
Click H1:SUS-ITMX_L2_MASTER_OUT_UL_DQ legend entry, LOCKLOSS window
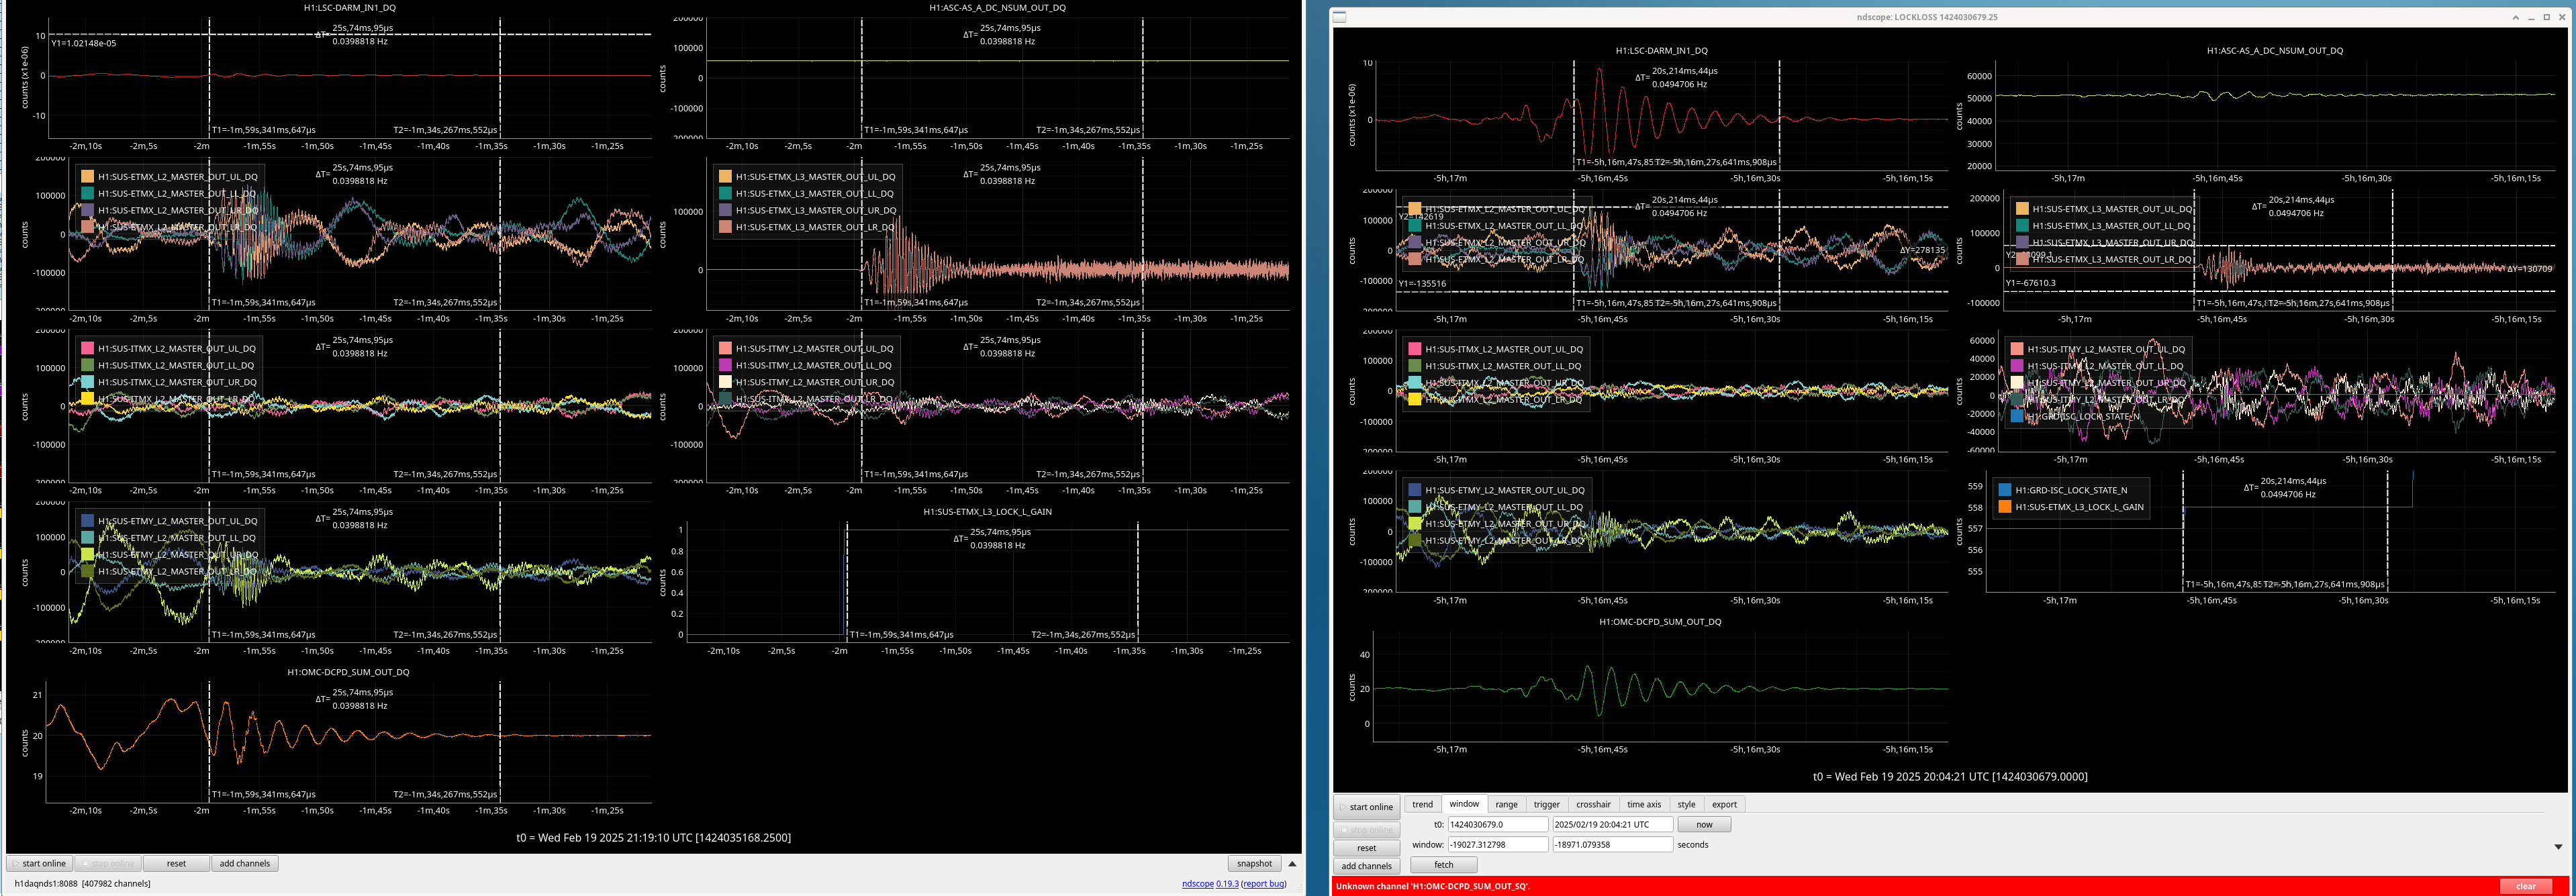click(x=1504, y=350)
